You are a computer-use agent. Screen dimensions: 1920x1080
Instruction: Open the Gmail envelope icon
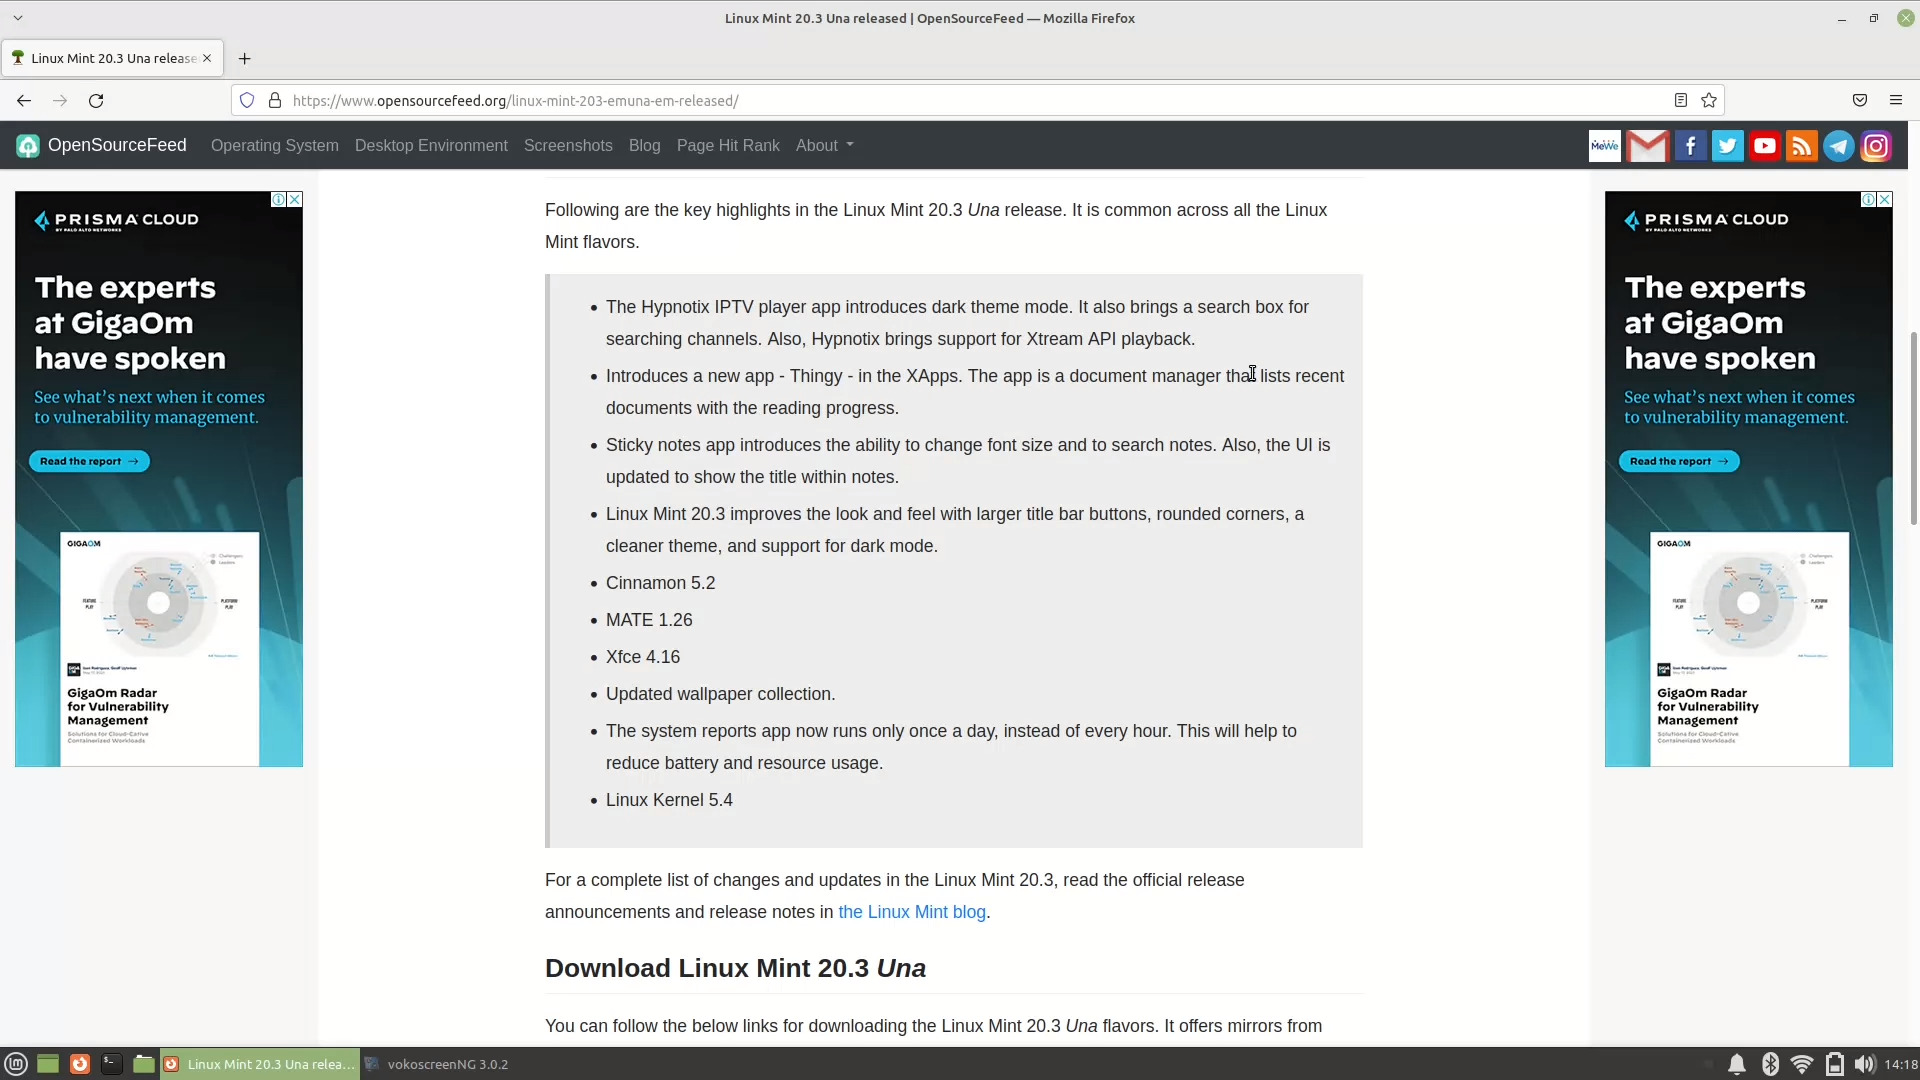pos(1647,146)
